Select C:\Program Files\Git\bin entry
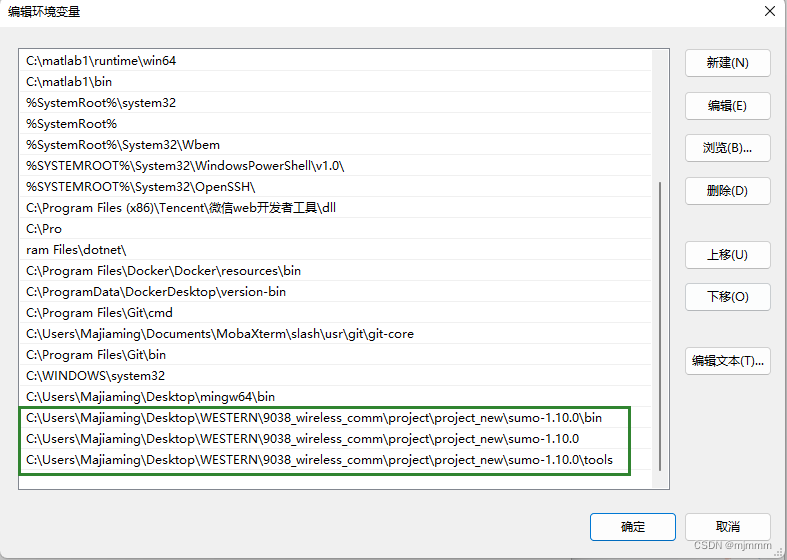This screenshot has width=787, height=560. (x=335, y=355)
